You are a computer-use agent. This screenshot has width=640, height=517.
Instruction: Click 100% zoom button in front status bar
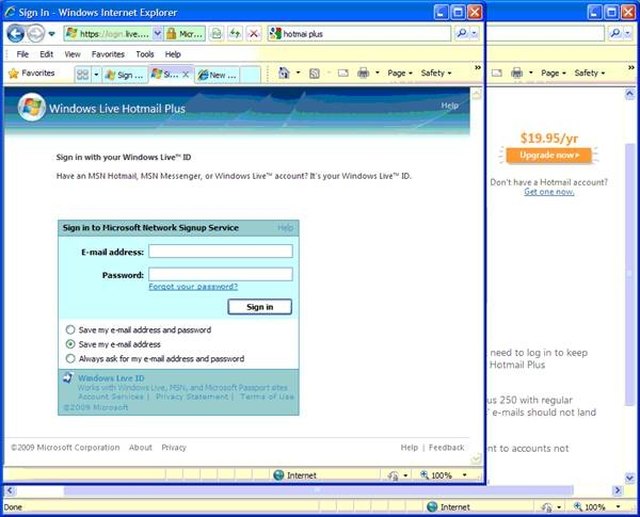click(x=436, y=475)
